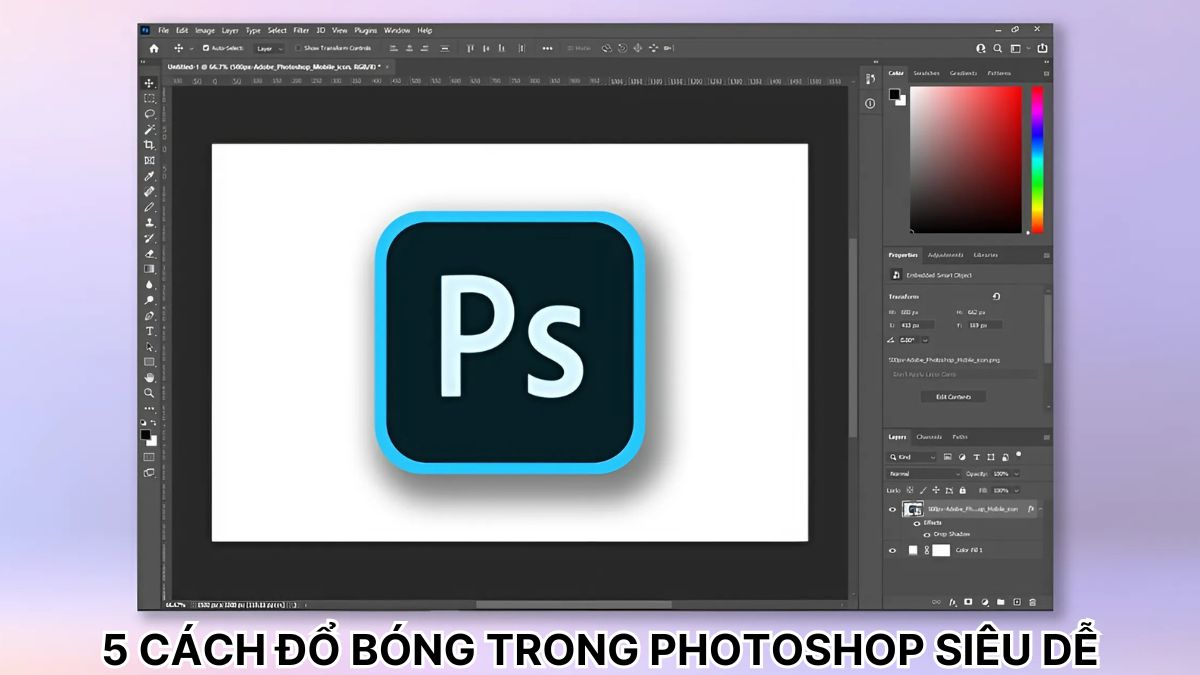Select the Zoom tool
1200x675 pixels.
[149, 392]
